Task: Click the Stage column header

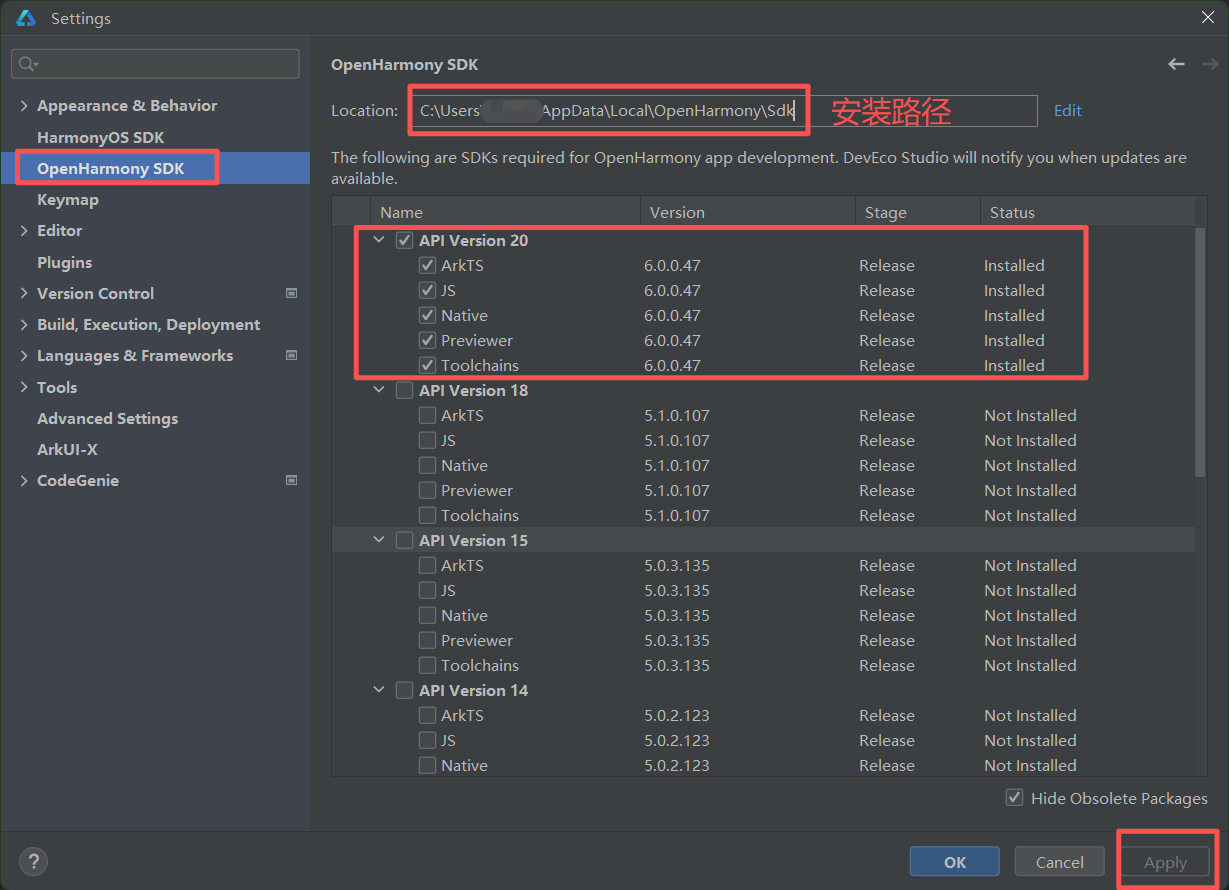Action: (x=917, y=212)
